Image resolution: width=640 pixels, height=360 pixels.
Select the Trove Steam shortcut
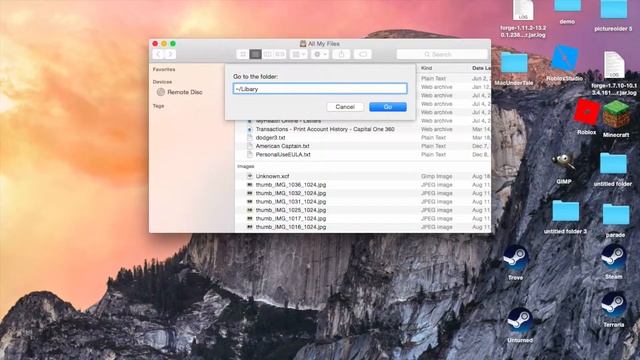pyautogui.click(x=516, y=263)
